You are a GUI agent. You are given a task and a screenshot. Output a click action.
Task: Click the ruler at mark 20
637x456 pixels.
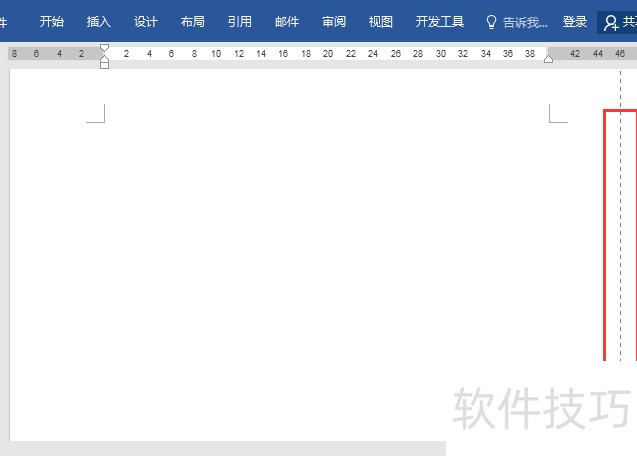[x=328, y=54]
